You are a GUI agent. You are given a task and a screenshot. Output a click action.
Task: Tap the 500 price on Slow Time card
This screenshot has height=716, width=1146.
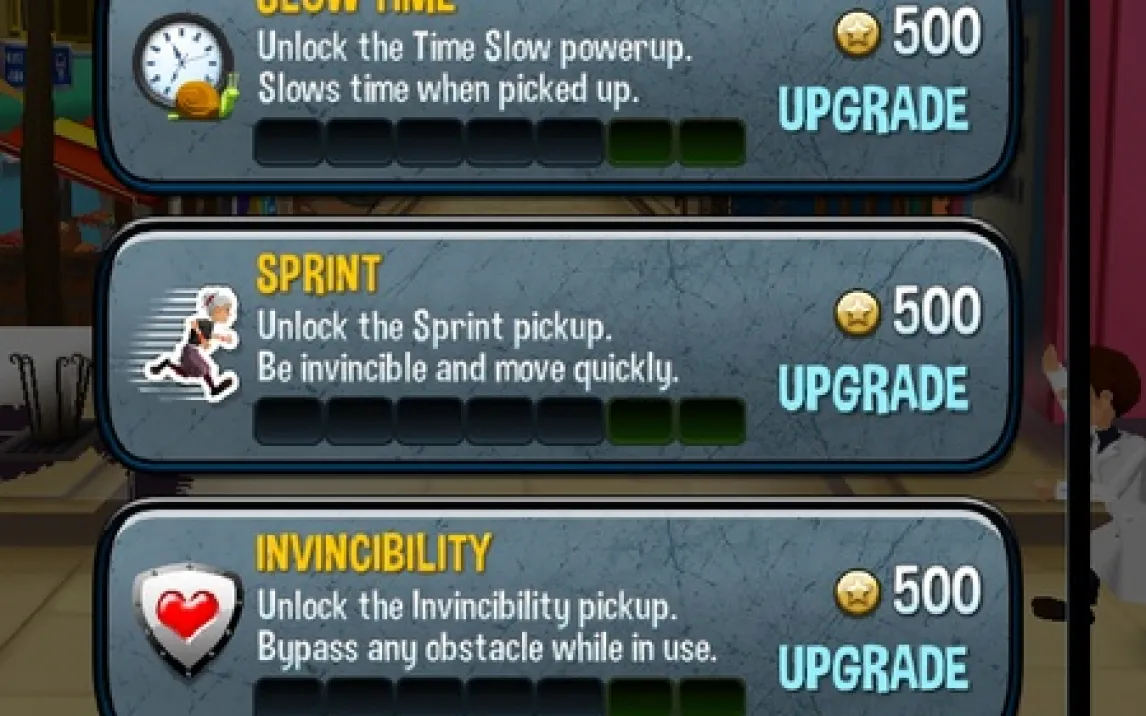point(937,33)
